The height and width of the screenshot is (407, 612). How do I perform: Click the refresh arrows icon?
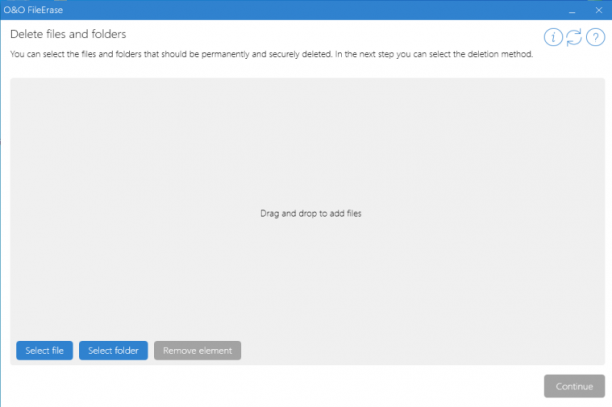tap(574, 37)
